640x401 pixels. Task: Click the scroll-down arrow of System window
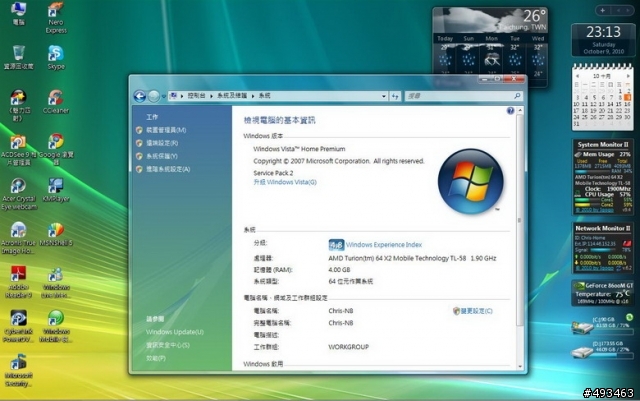coord(520,367)
